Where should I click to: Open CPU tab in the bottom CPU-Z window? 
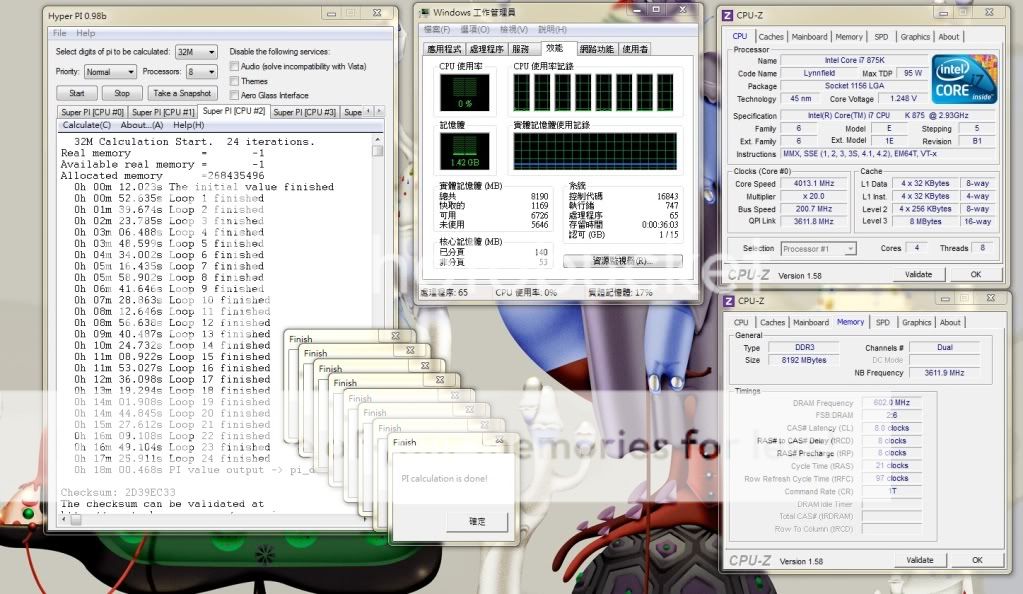[741, 322]
